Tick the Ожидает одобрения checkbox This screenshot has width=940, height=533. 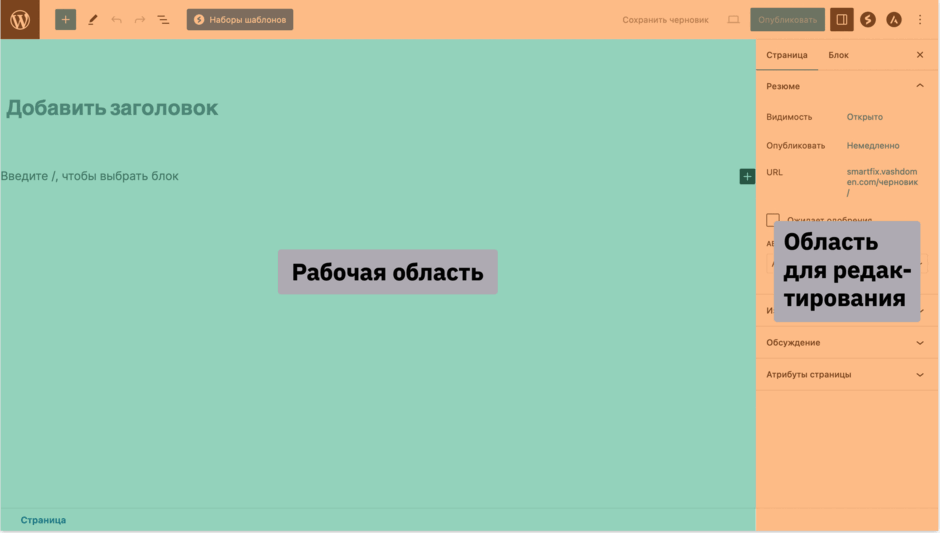pos(773,219)
